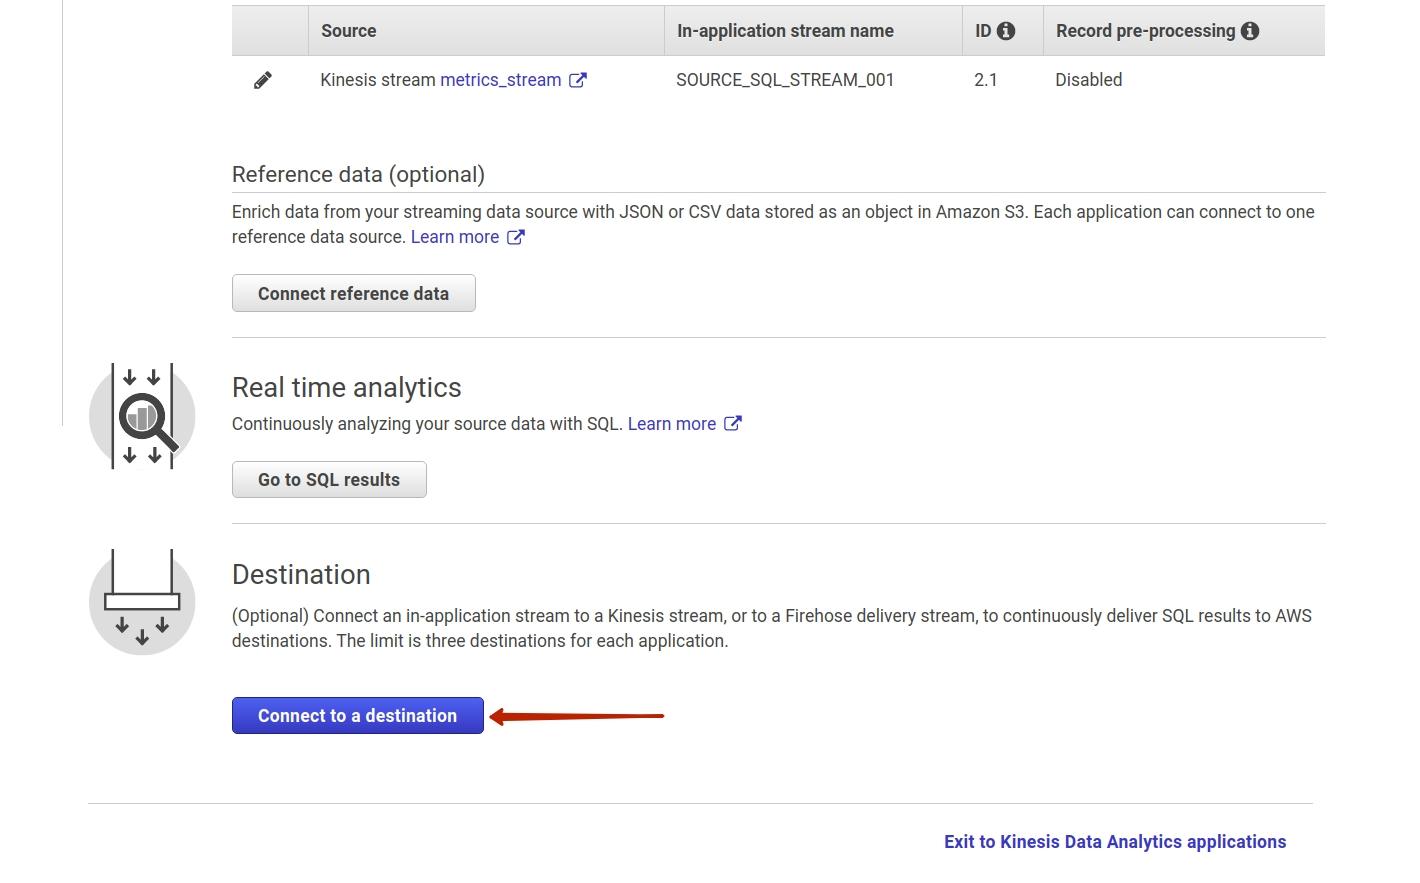This screenshot has height=883, width=1420.
Task: Click Exit to Kinesis Data Analytics applications
Action: 1114,841
